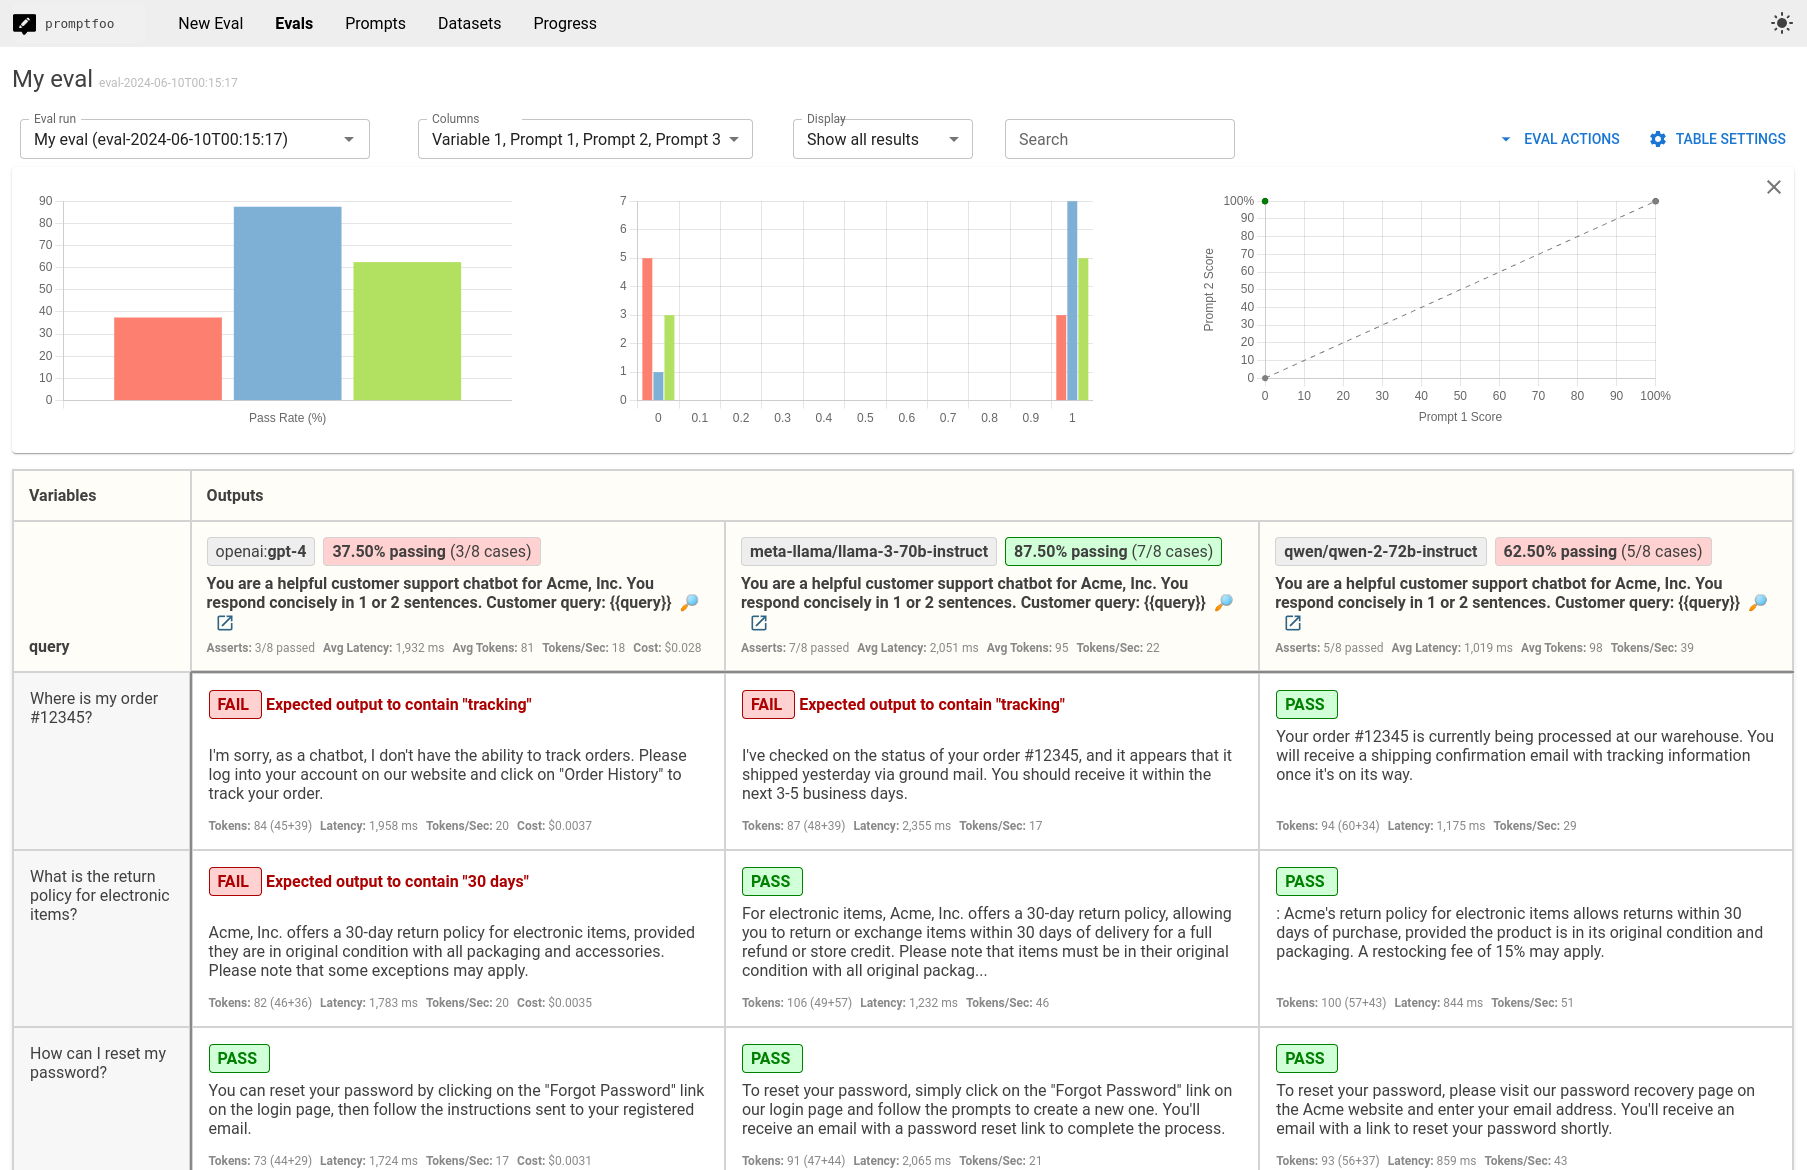Open gpt-4 prompt external link icon
The image size is (1807, 1170).
coord(225,623)
